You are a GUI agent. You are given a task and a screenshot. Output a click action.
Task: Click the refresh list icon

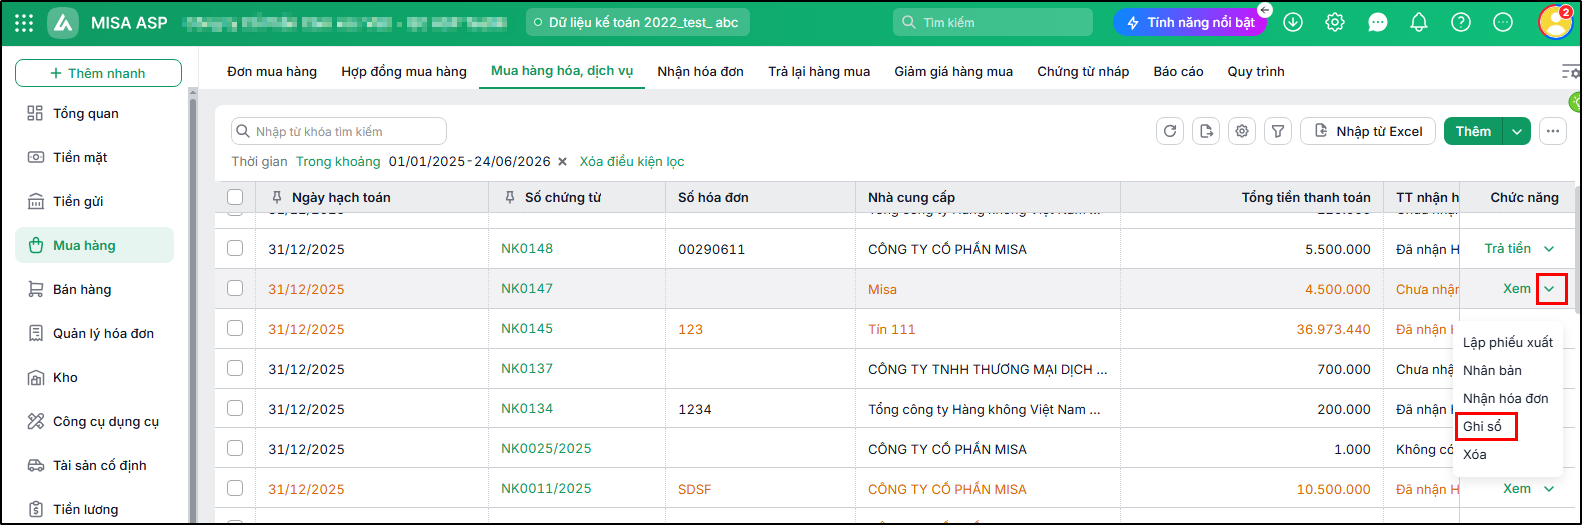1170,131
